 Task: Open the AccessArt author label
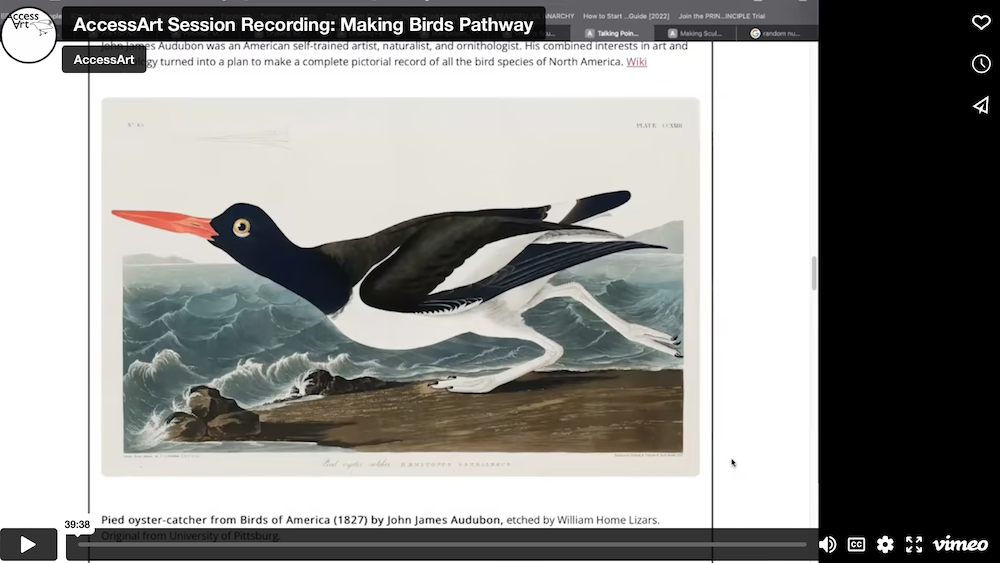pos(104,60)
